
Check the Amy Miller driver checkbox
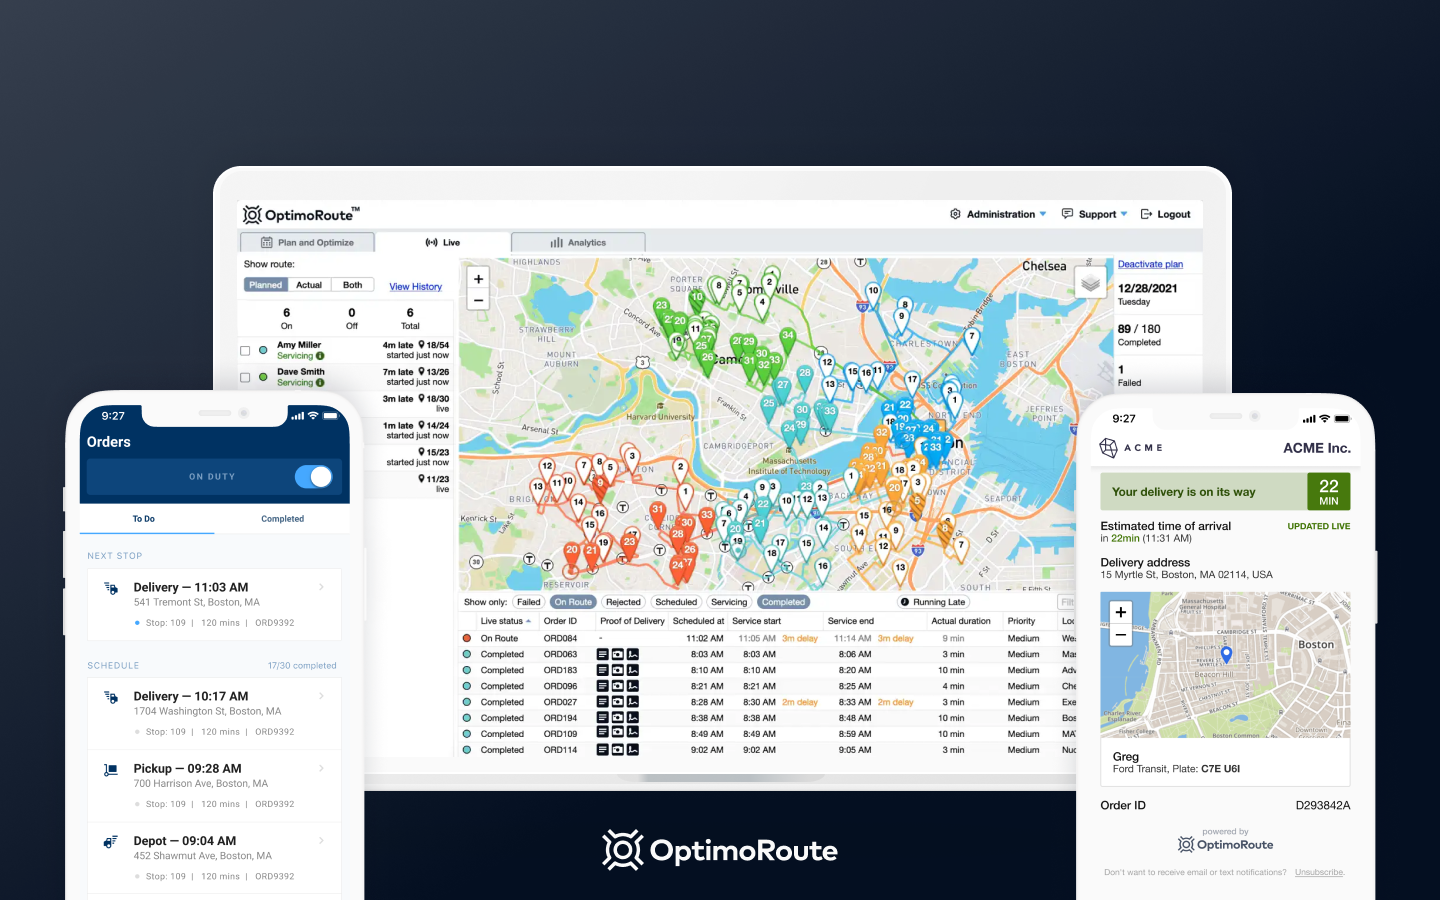pyautogui.click(x=245, y=351)
